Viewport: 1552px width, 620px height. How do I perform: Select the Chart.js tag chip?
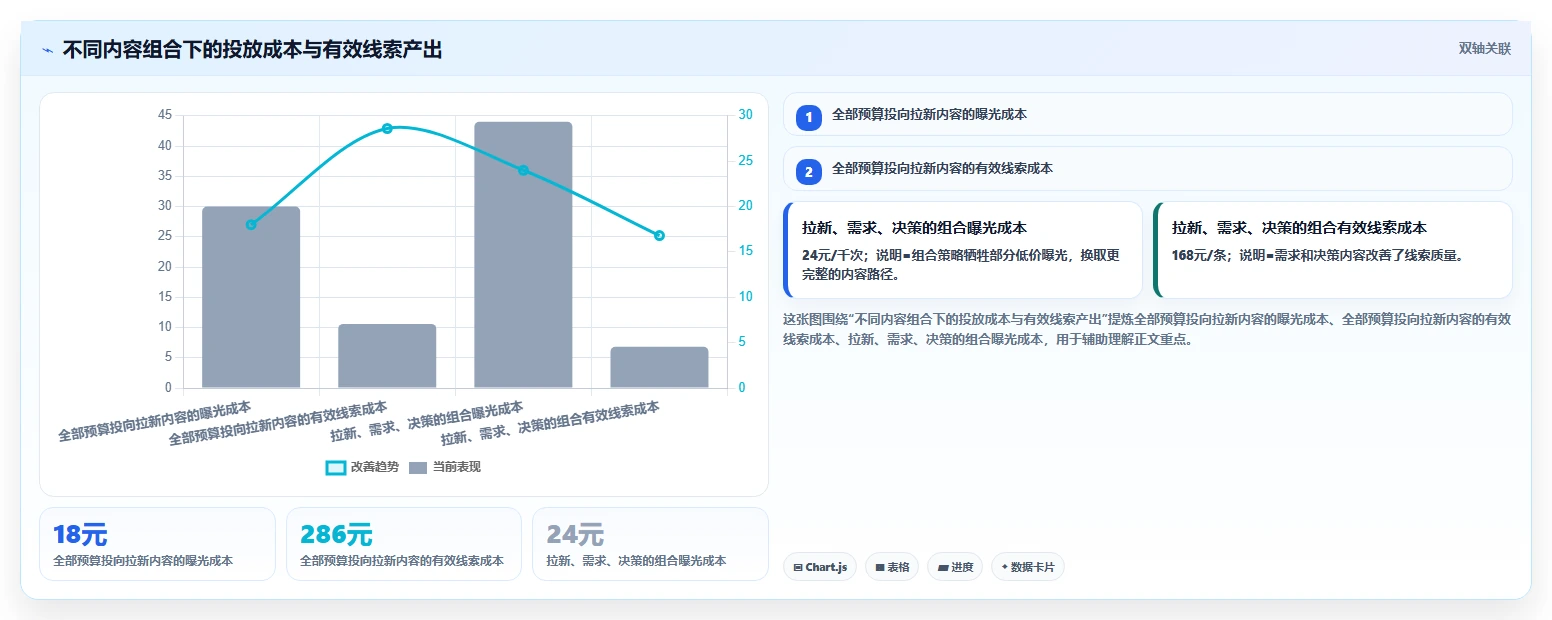tap(820, 567)
